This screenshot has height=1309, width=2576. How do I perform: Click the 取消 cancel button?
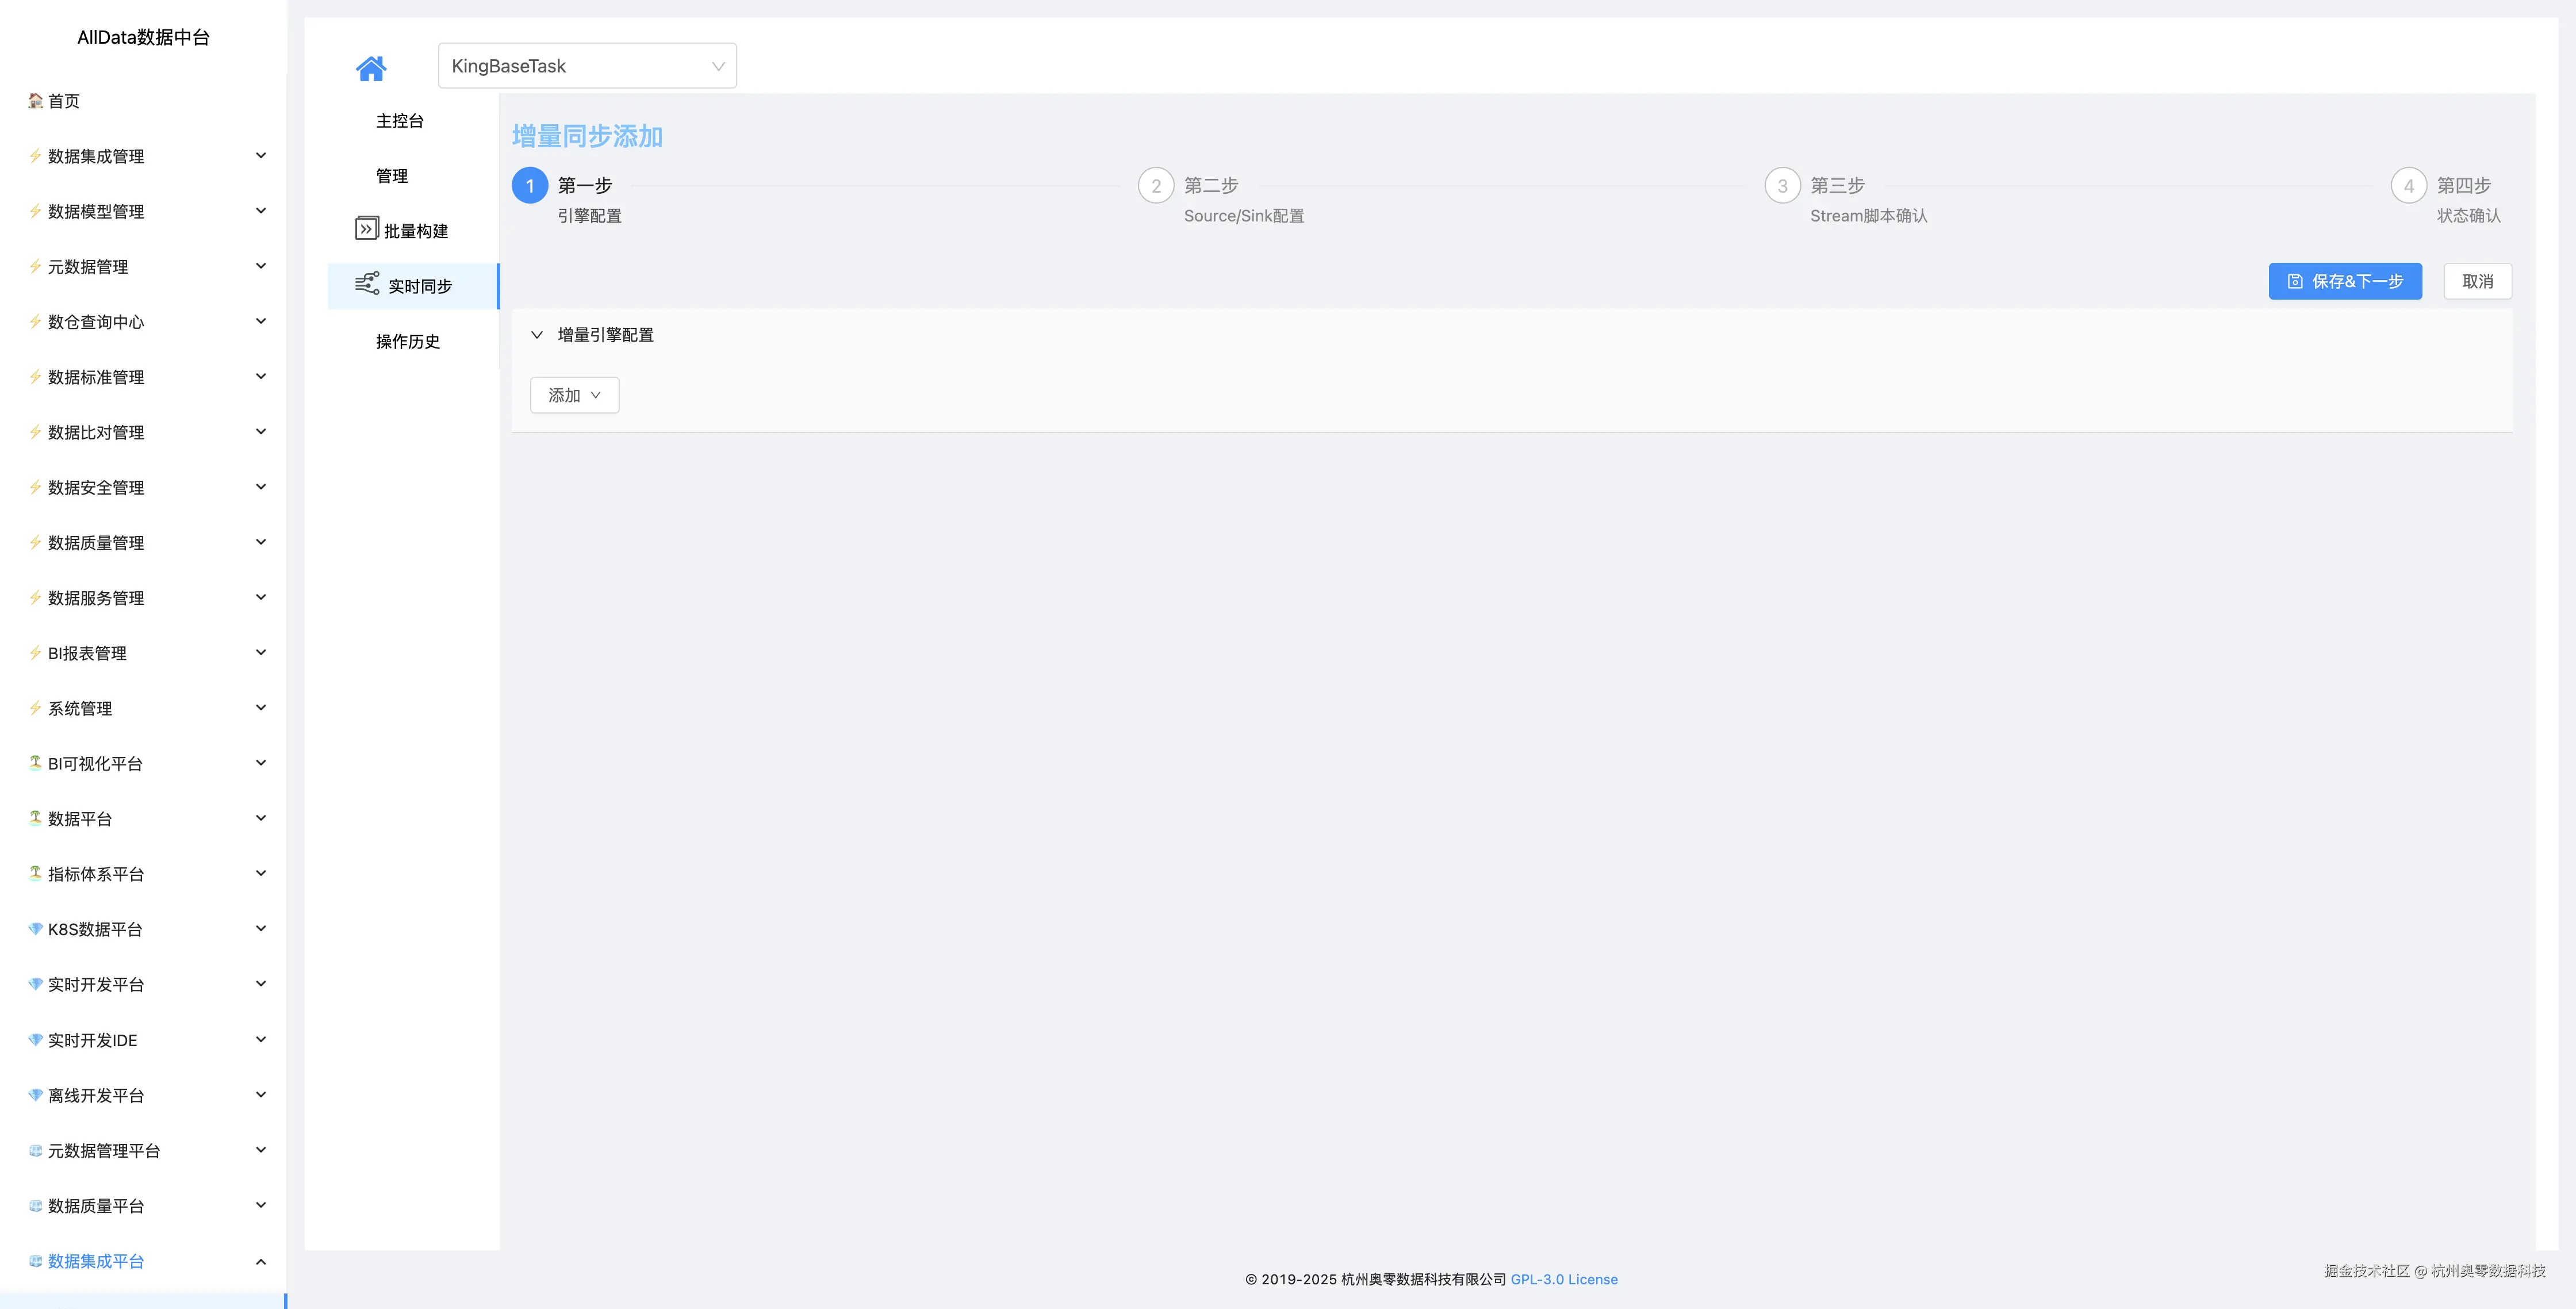2477,282
